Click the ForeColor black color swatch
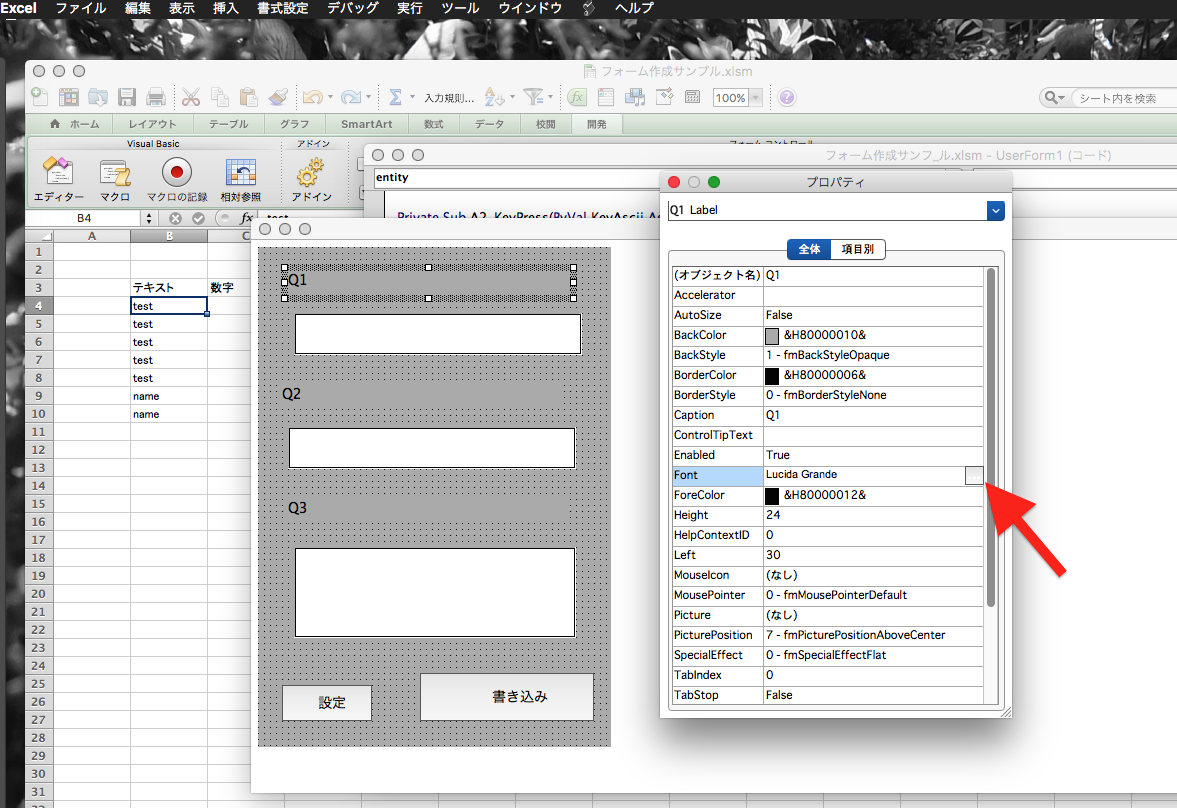1177x808 pixels. (x=772, y=495)
